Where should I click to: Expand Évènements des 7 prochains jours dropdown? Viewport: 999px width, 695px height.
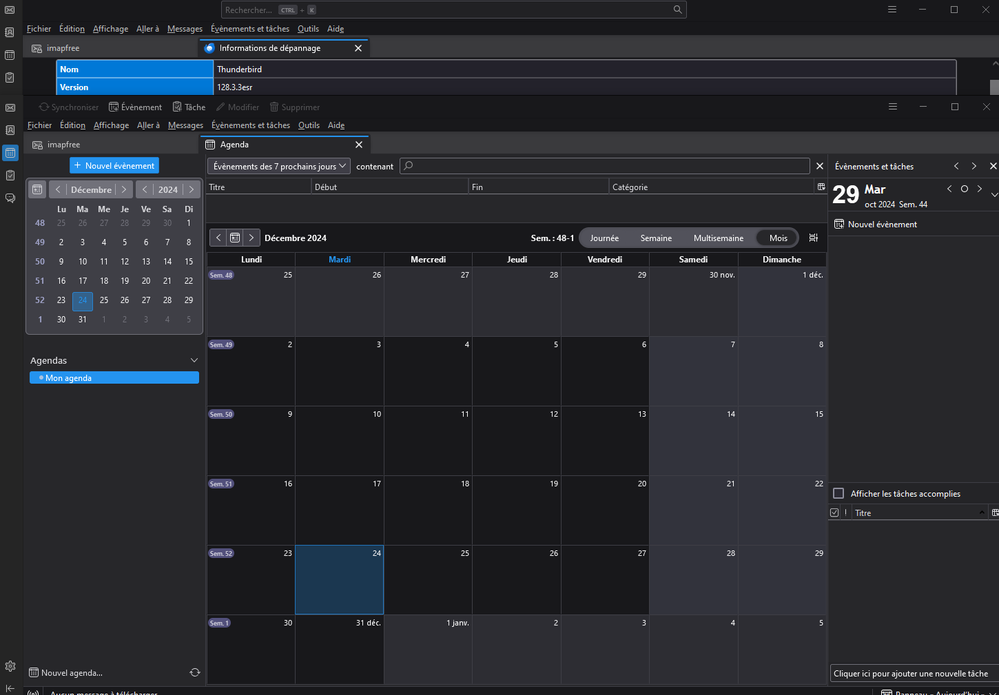(x=279, y=166)
